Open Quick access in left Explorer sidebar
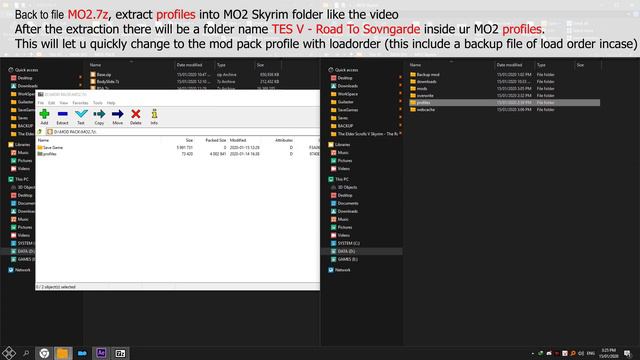Image resolution: width=640 pixels, height=360 pixels. [23, 70]
